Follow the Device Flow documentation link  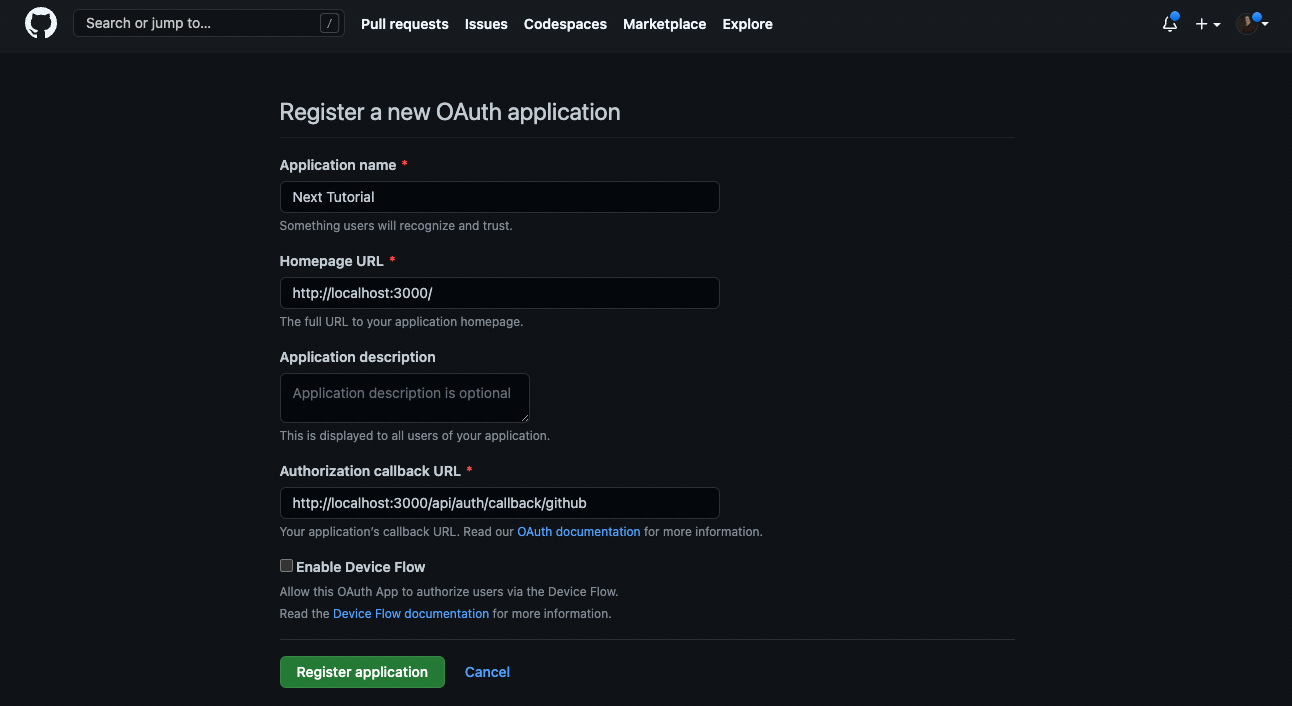(x=410, y=613)
